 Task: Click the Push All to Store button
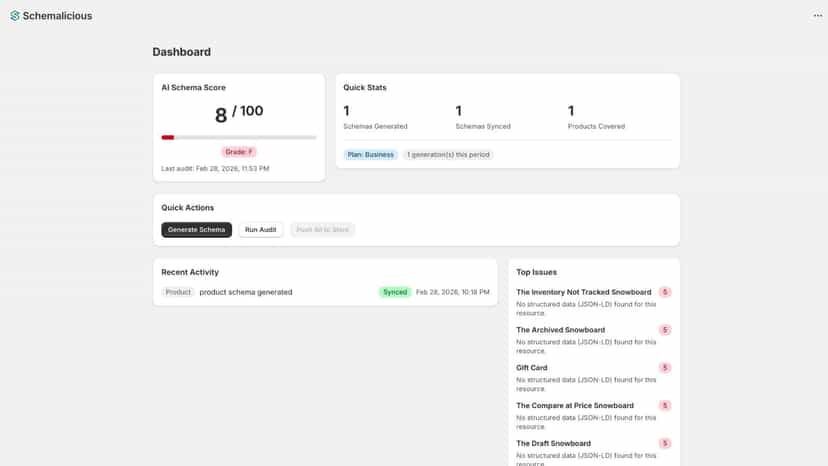coord(322,230)
